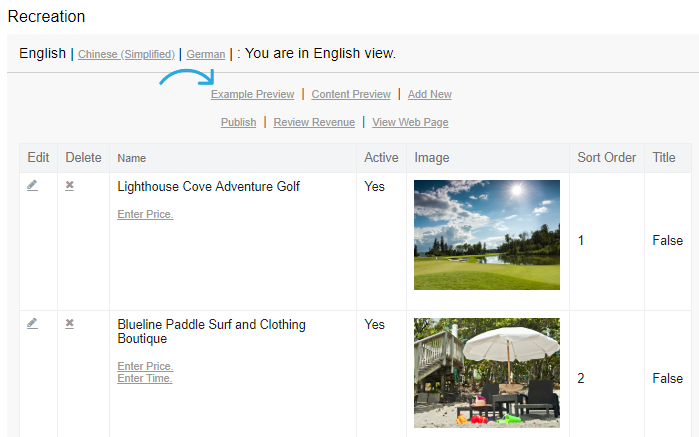Screen dimensions: 699x437
Task: Open the beach umbrella image thumbnail
Action: pyautogui.click(x=487, y=373)
